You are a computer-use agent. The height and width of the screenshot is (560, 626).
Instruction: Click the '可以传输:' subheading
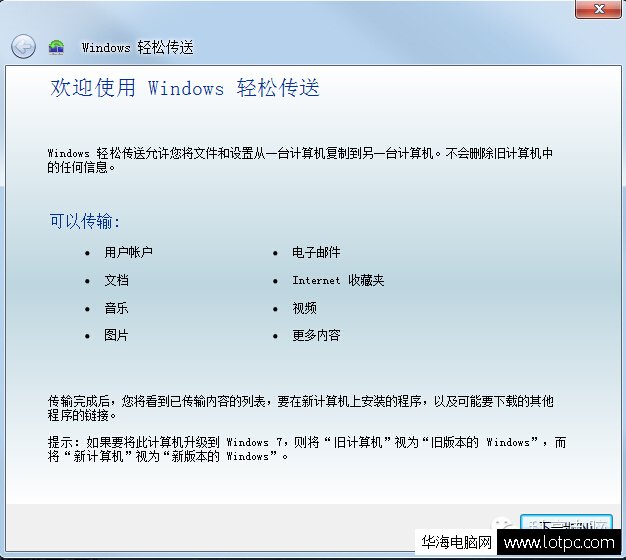85,221
